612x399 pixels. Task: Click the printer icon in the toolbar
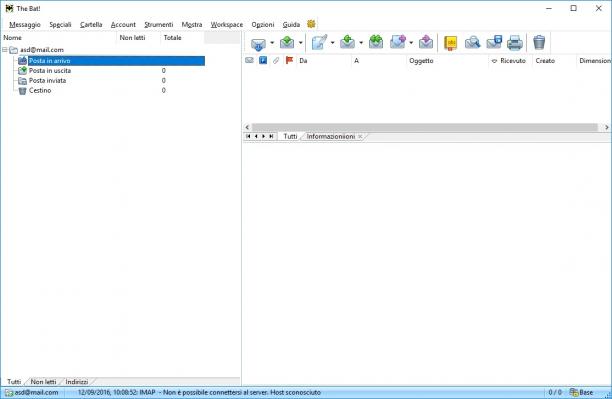515,43
